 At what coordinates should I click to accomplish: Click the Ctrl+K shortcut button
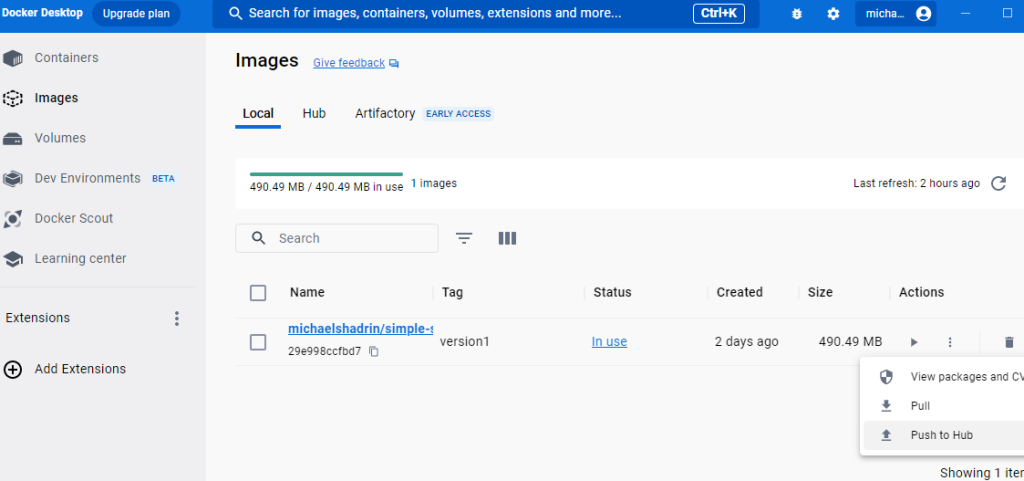(719, 14)
